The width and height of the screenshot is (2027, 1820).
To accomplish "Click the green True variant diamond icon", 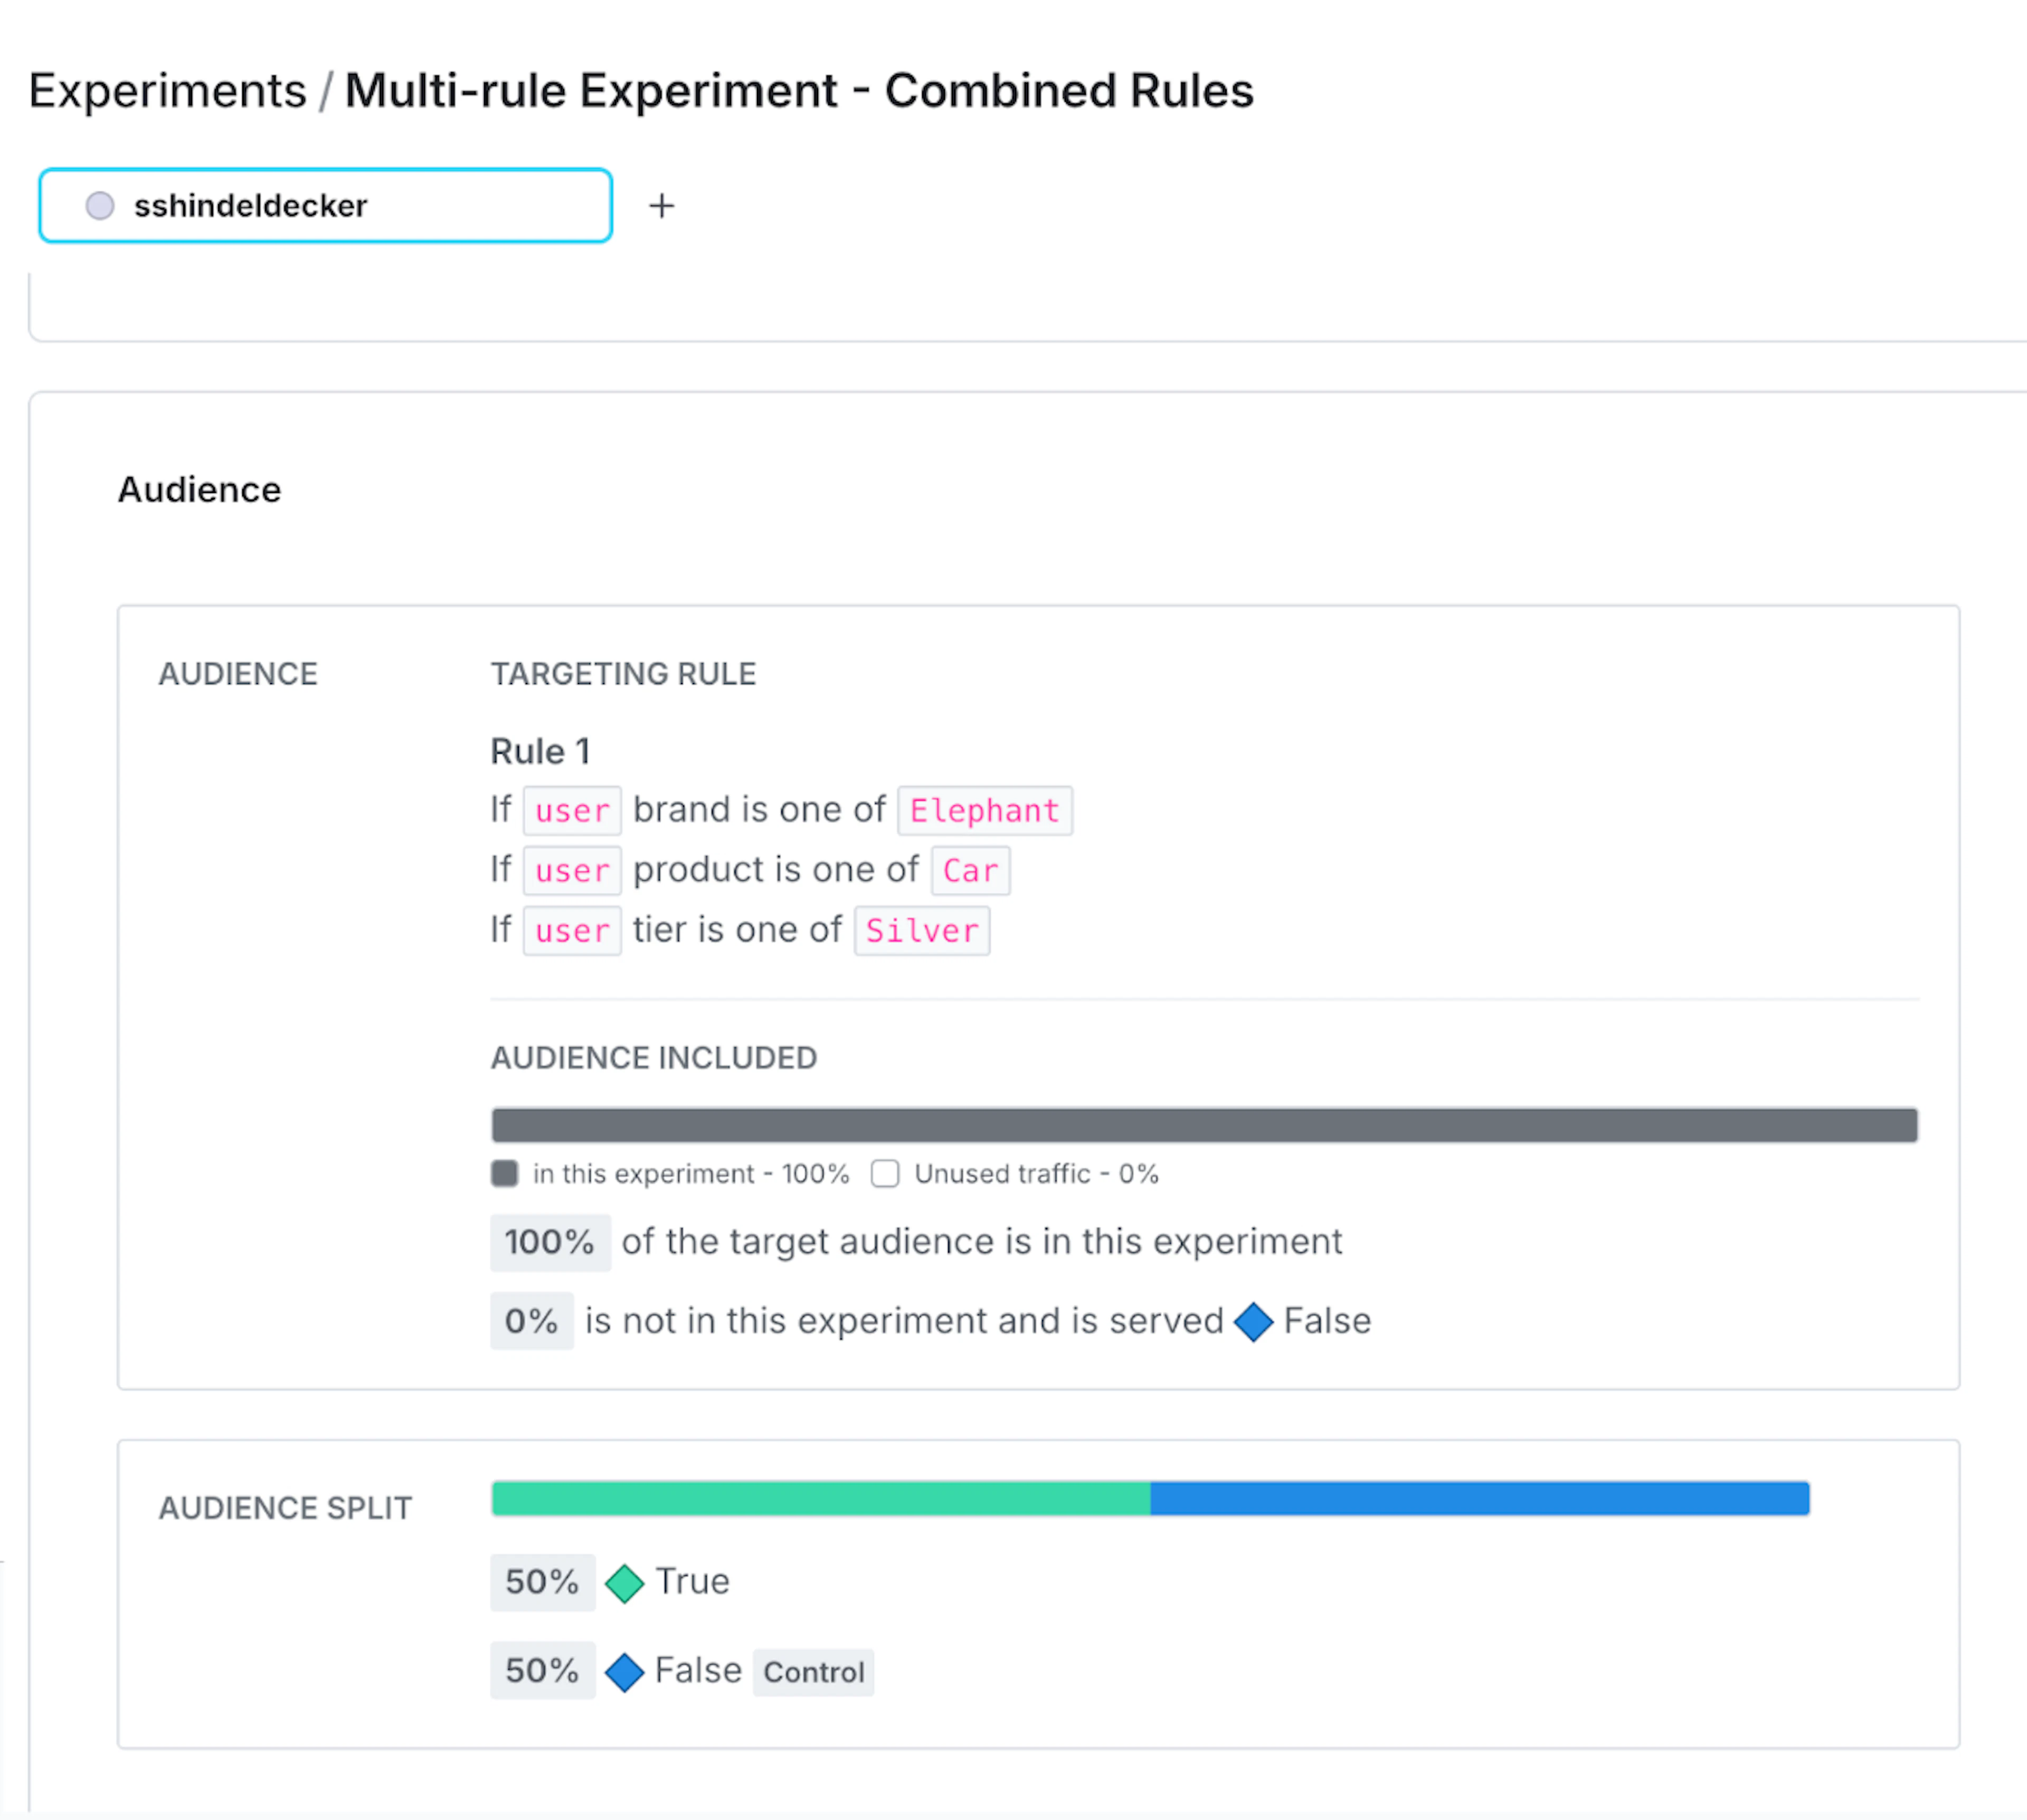I will [x=625, y=1582].
